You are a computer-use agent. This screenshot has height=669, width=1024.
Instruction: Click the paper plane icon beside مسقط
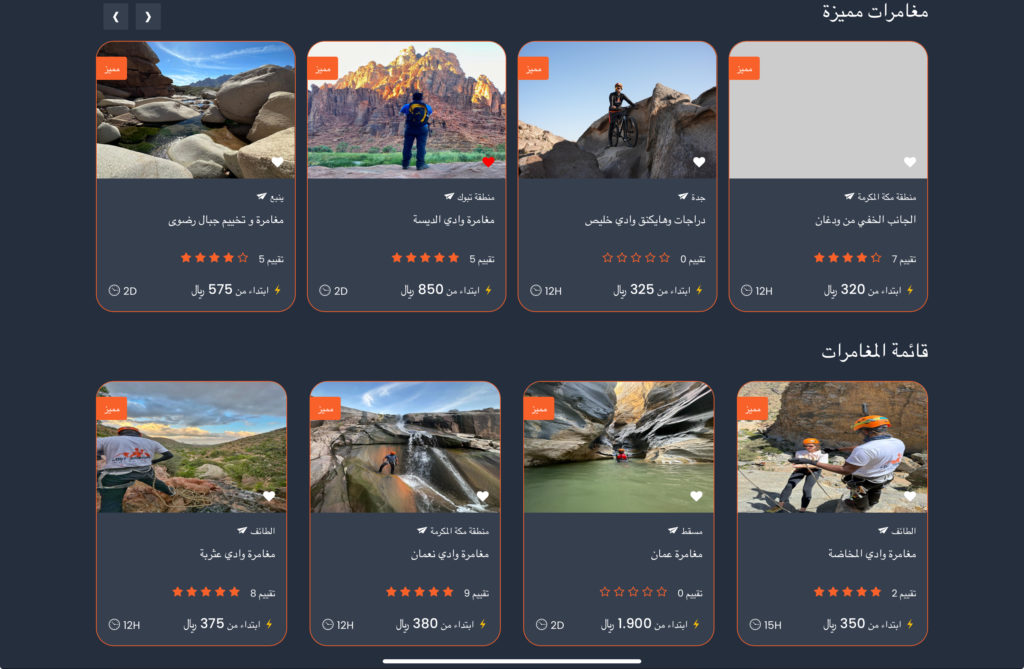673,530
